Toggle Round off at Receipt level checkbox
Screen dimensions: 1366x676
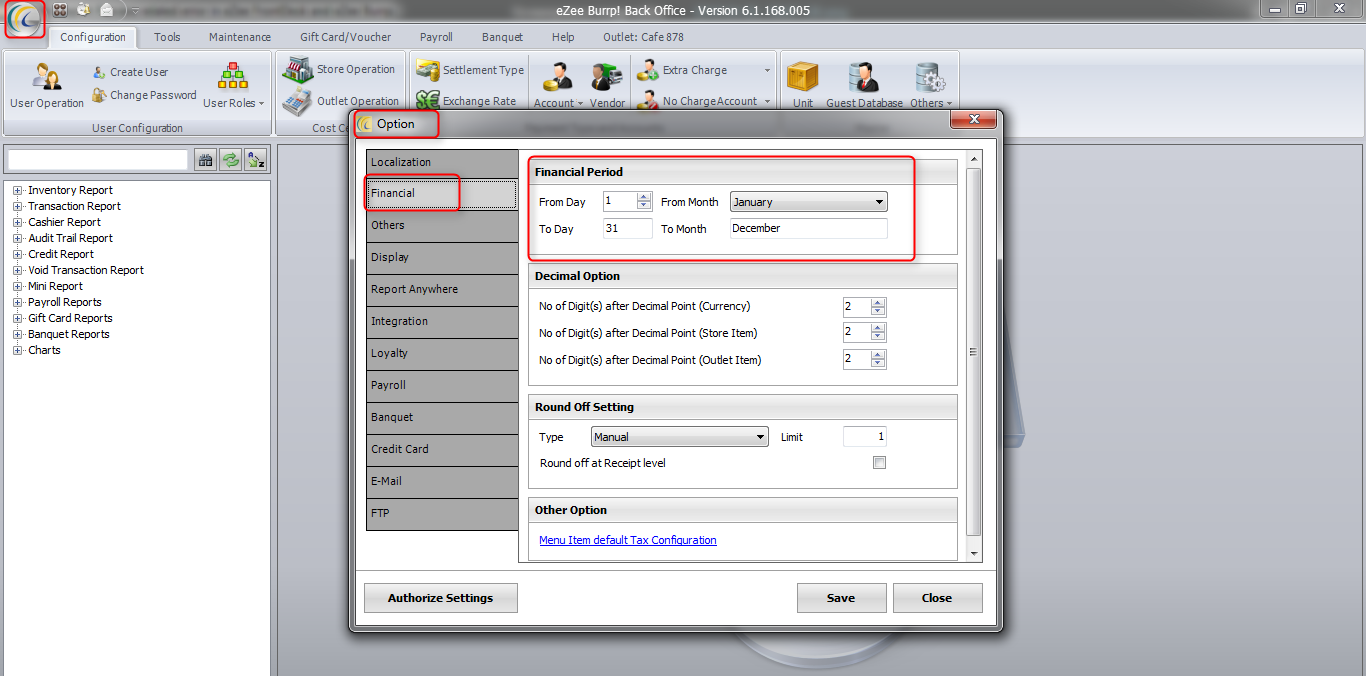(x=879, y=463)
